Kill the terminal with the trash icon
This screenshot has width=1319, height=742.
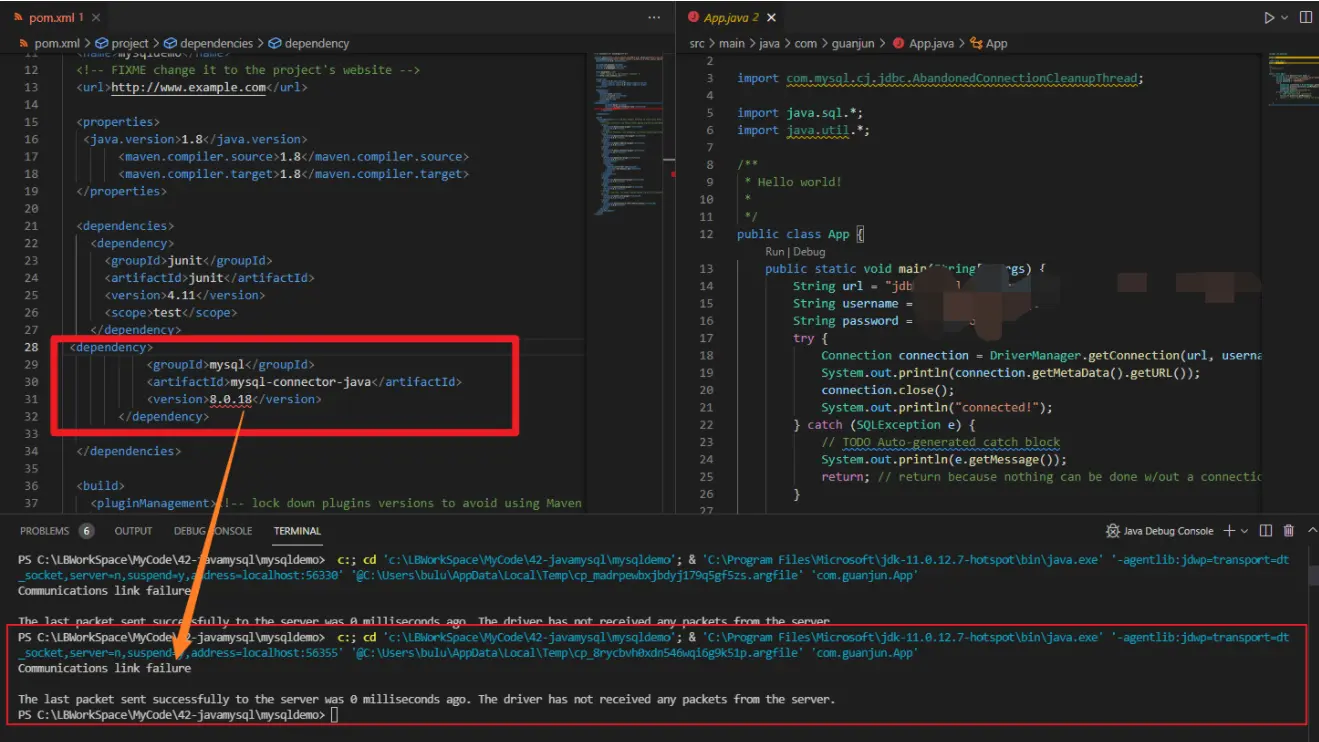[1289, 531]
